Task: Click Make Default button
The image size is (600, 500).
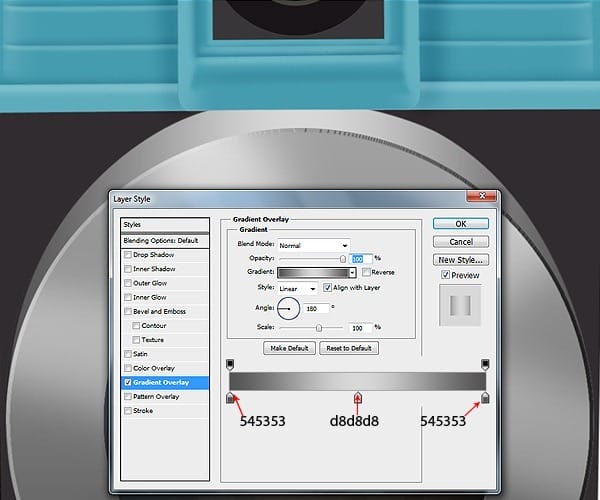Action: coord(289,348)
